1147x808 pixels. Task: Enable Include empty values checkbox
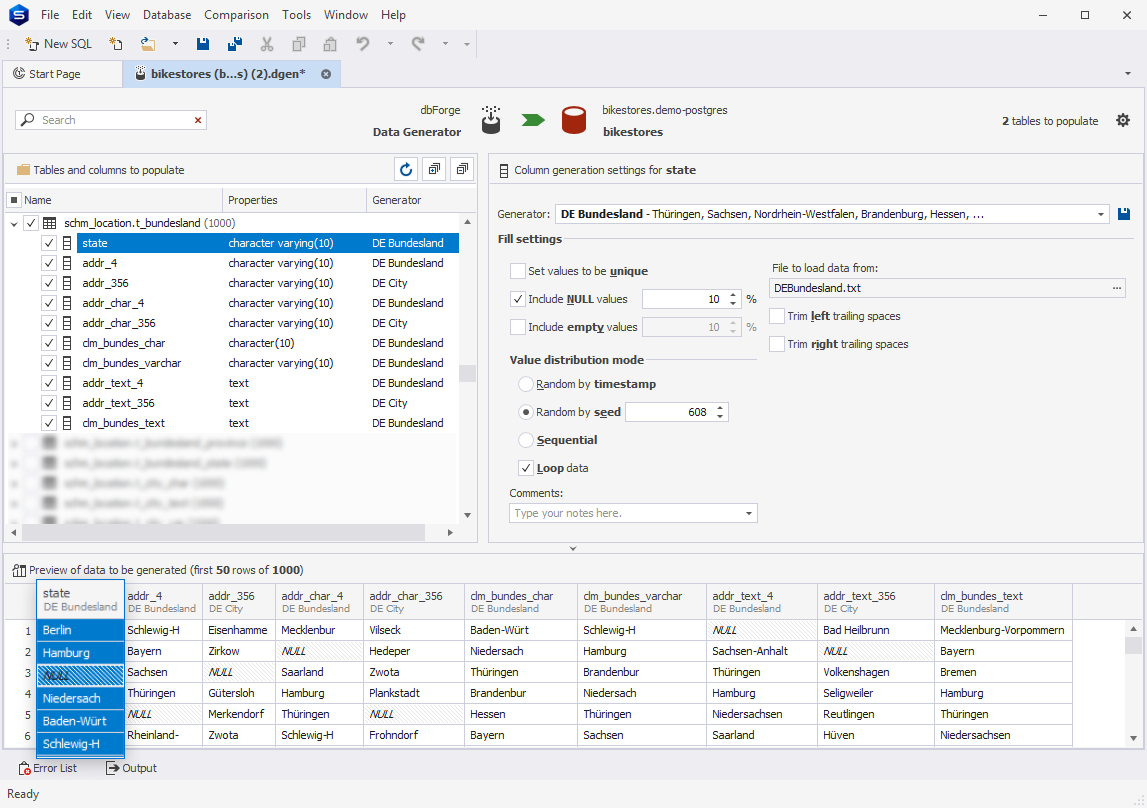point(518,327)
